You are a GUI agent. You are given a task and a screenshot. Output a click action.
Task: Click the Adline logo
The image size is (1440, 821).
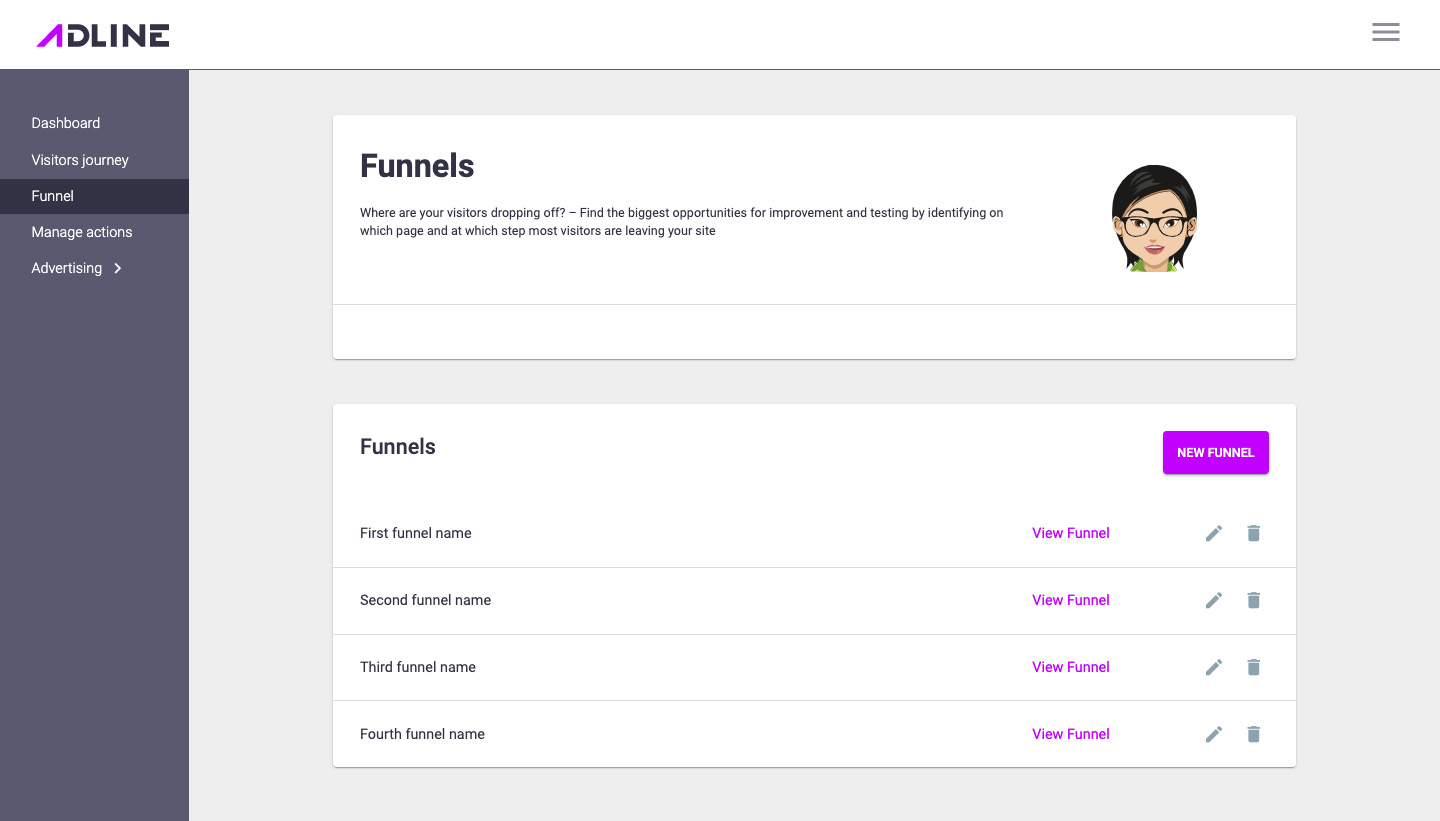coord(103,36)
